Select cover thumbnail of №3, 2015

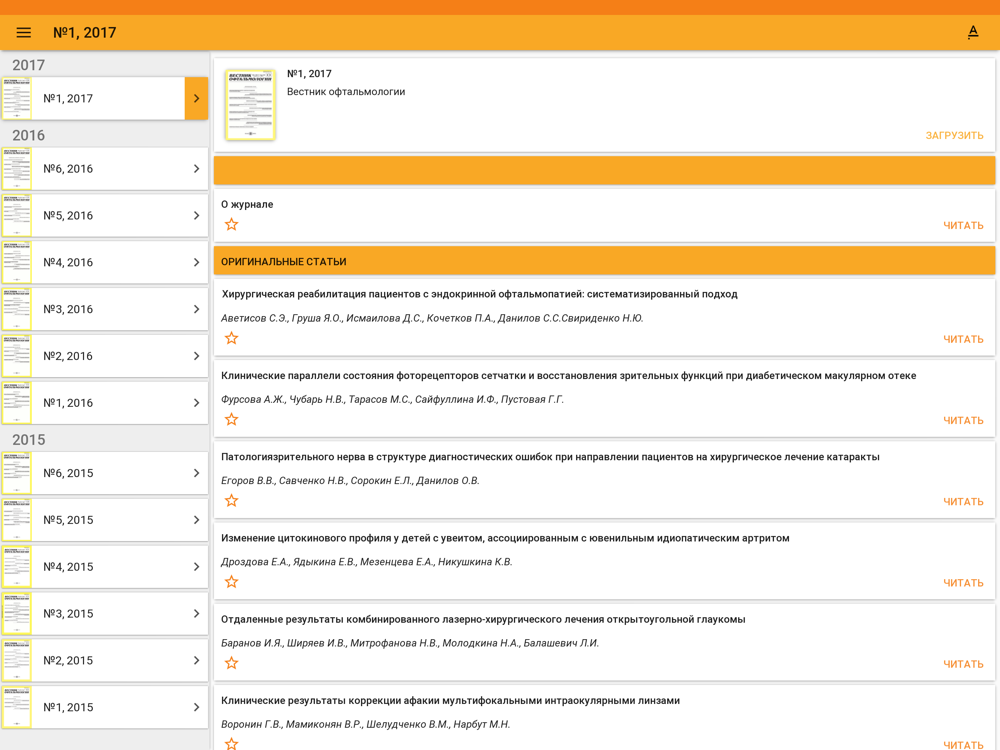click(x=17, y=614)
